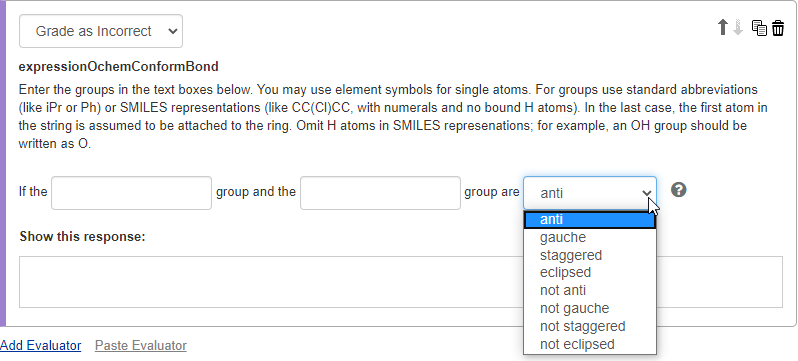Choose not eclipsed at list bottom
The image size is (798, 361).
pyautogui.click(x=590, y=344)
